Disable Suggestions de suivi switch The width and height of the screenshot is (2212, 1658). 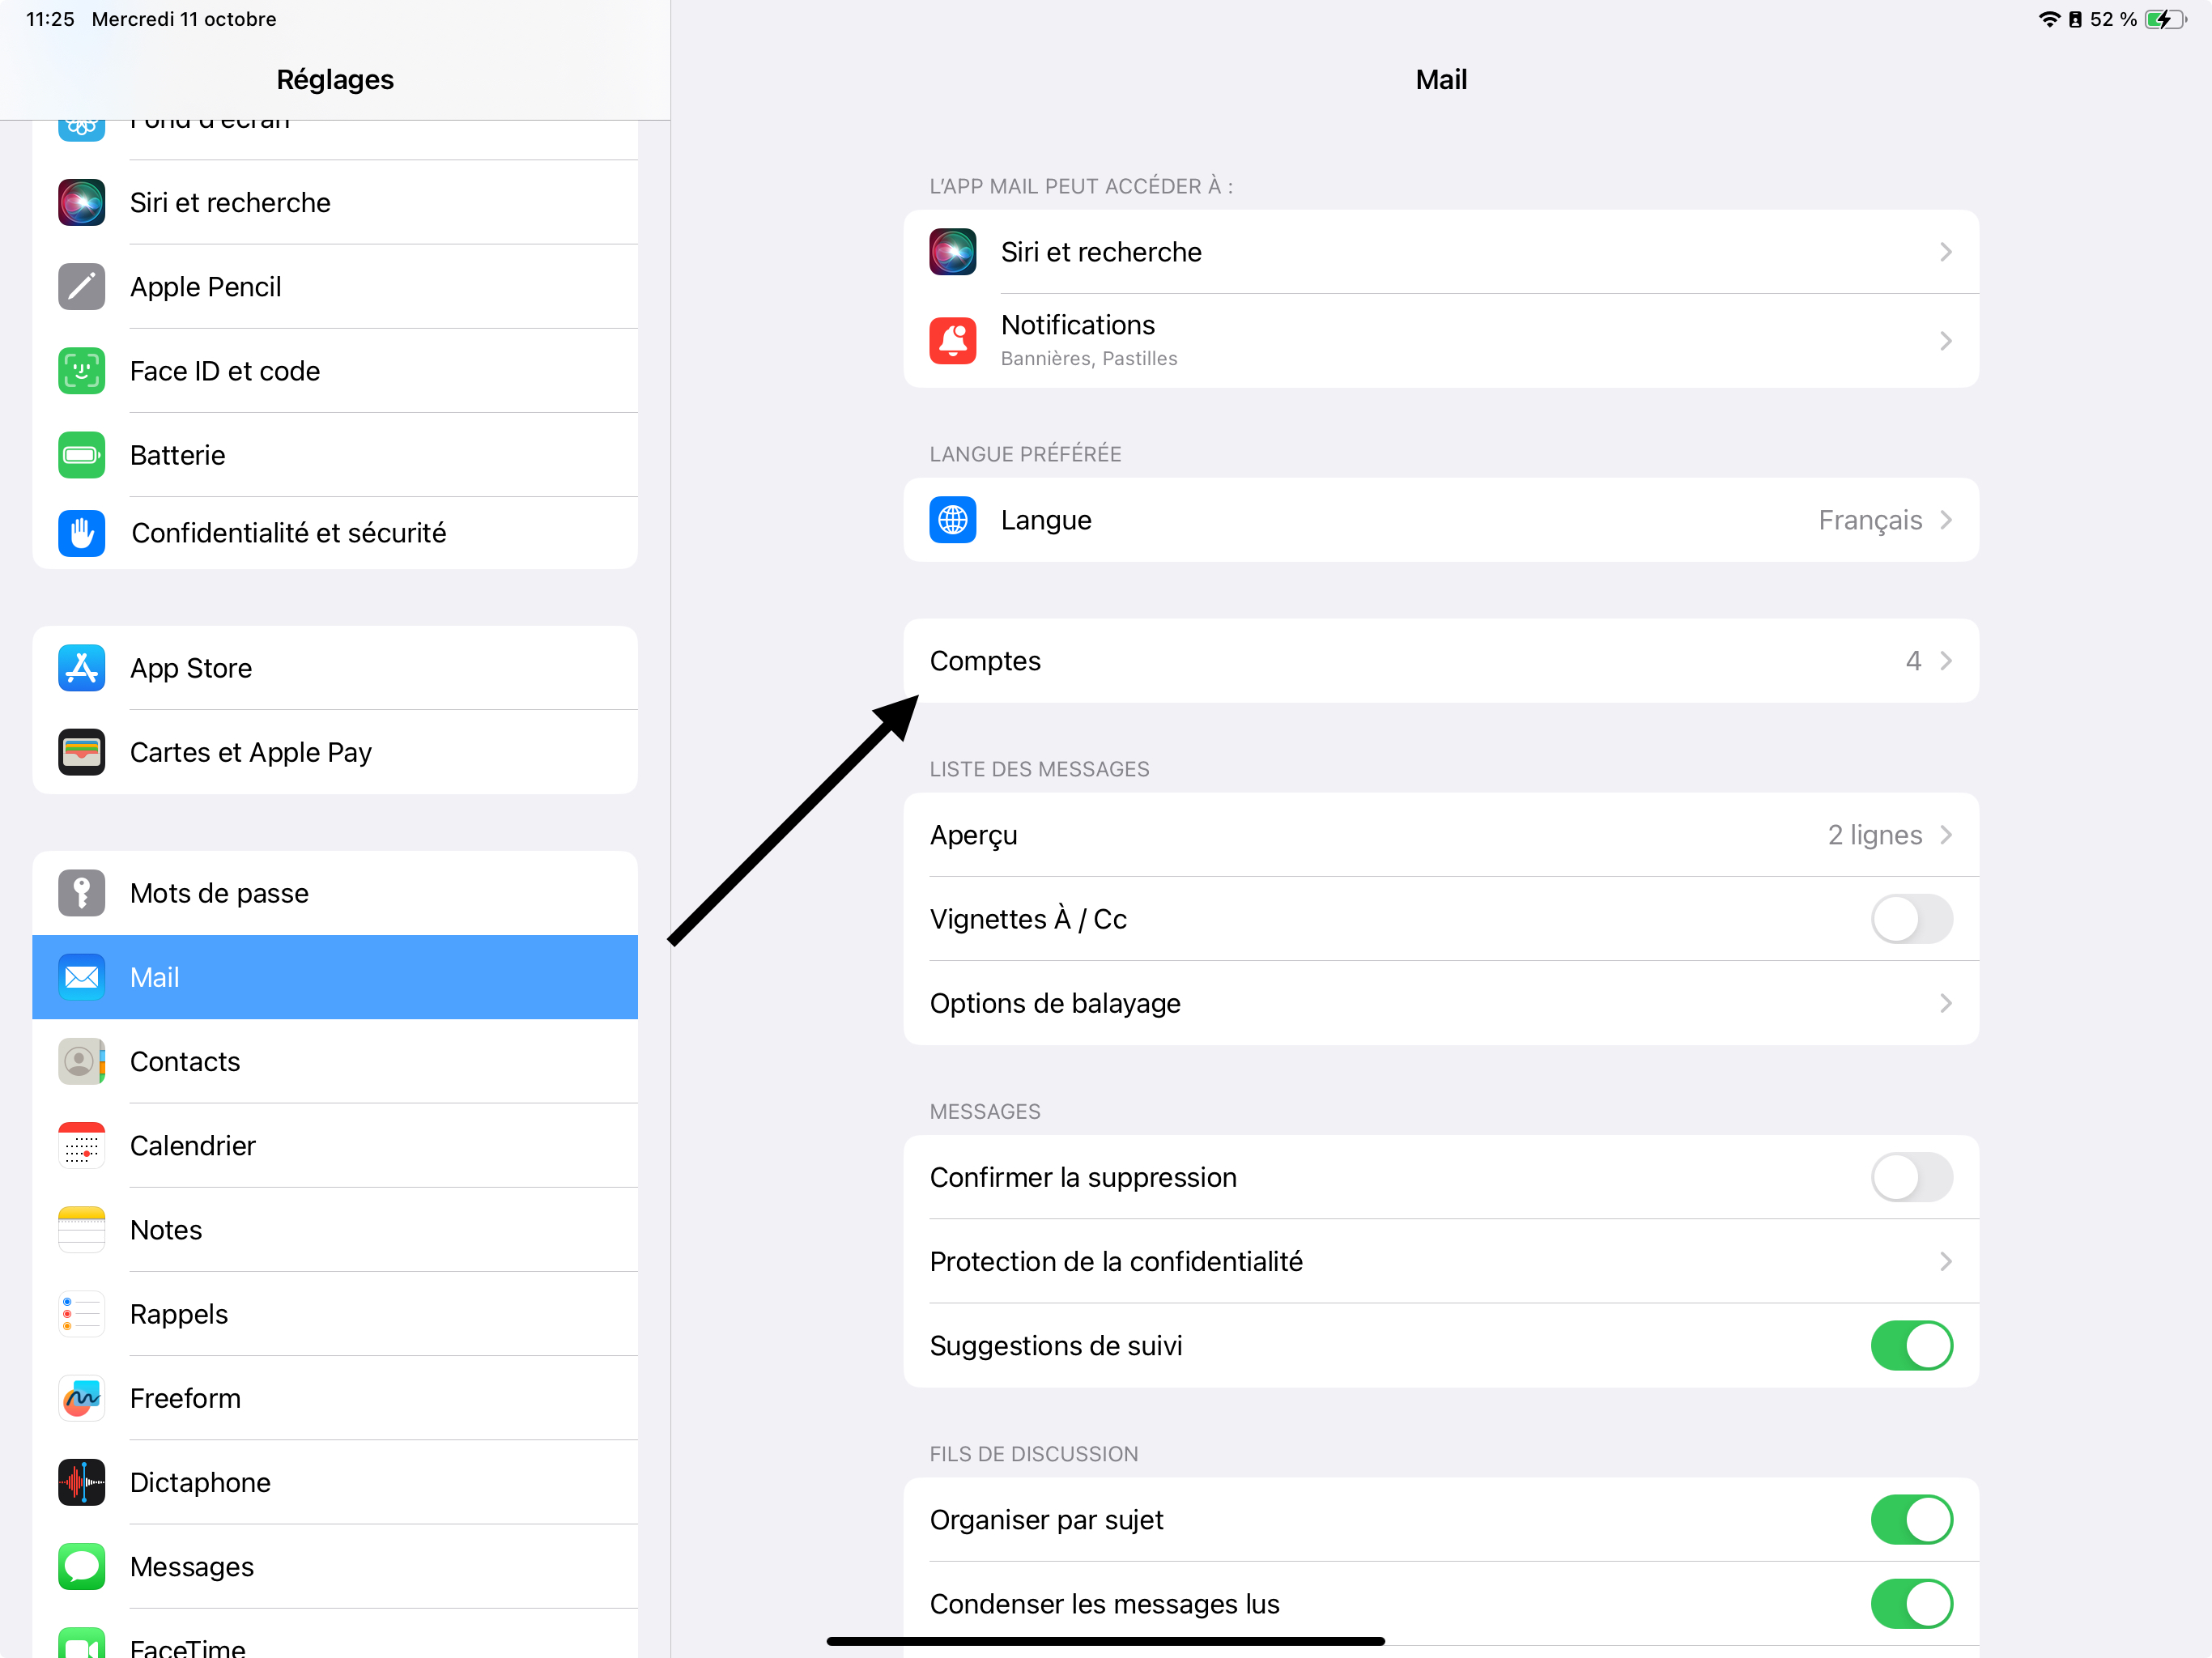click(1912, 1345)
